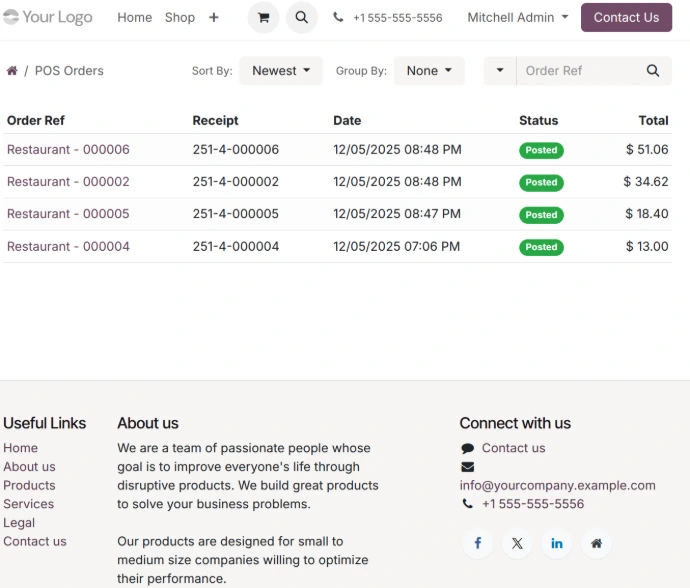Open the Mitchell Admin user menu
690x588 pixels.
tap(517, 18)
